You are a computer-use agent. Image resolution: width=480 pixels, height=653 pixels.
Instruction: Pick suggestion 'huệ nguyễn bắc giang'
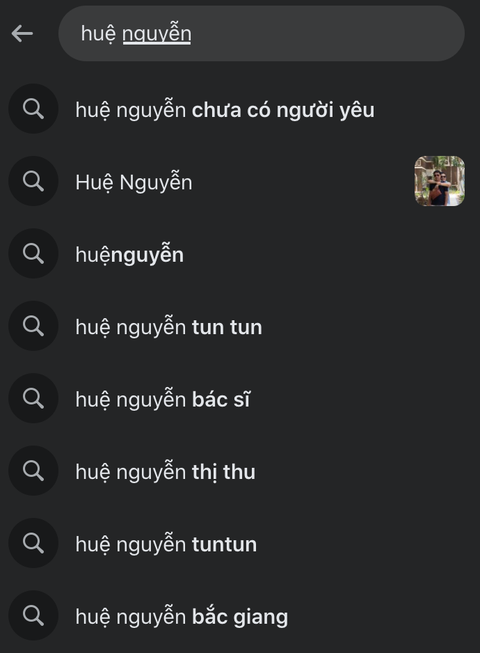(182, 617)
